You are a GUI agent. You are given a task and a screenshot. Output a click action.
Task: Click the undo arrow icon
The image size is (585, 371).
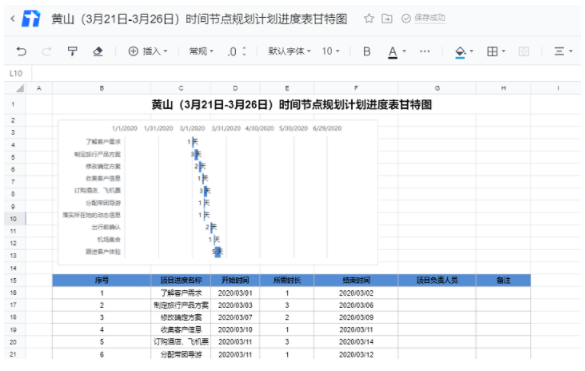[21, 51]
